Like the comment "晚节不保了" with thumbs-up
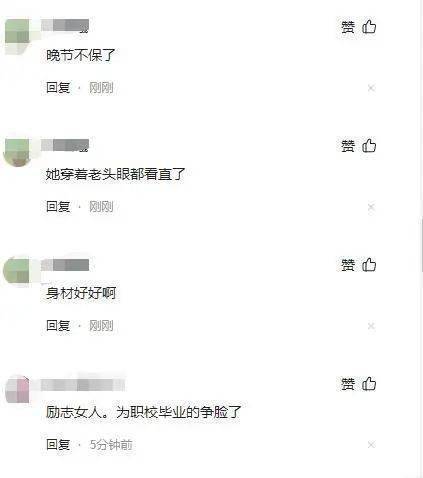The height and width of the screenshot is (478, 423). (x=369, y=27)
